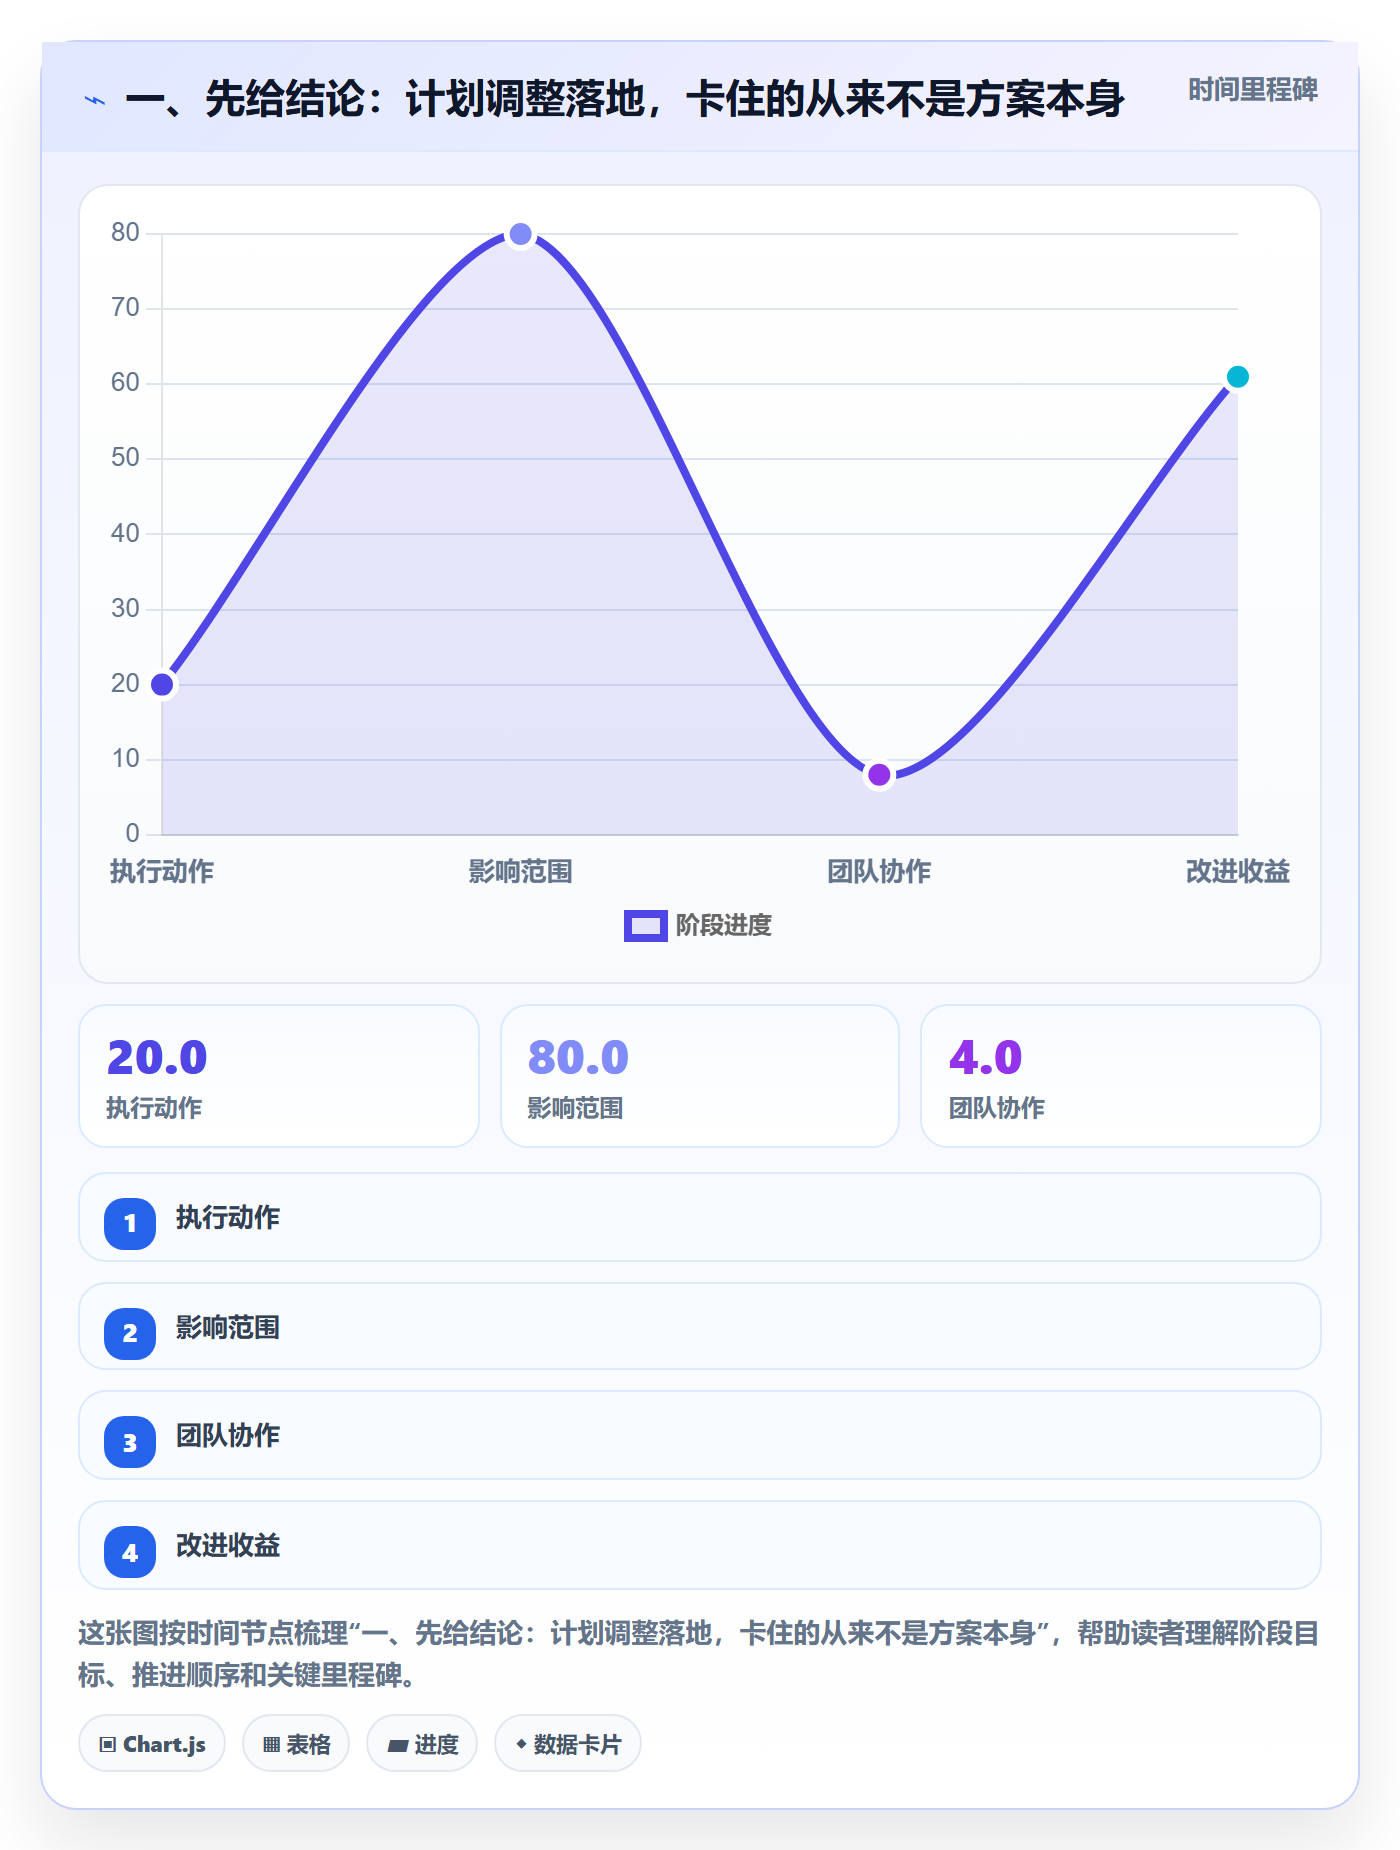Select the 影响范围 peak data point at 80

520,235
